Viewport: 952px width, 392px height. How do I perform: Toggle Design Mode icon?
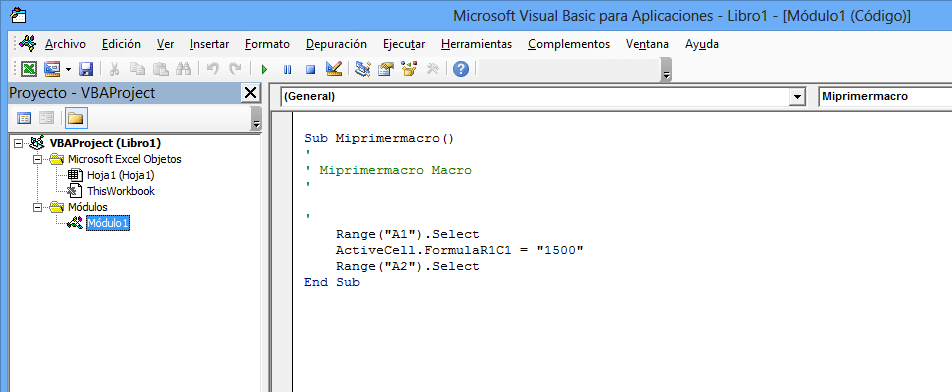334,69
